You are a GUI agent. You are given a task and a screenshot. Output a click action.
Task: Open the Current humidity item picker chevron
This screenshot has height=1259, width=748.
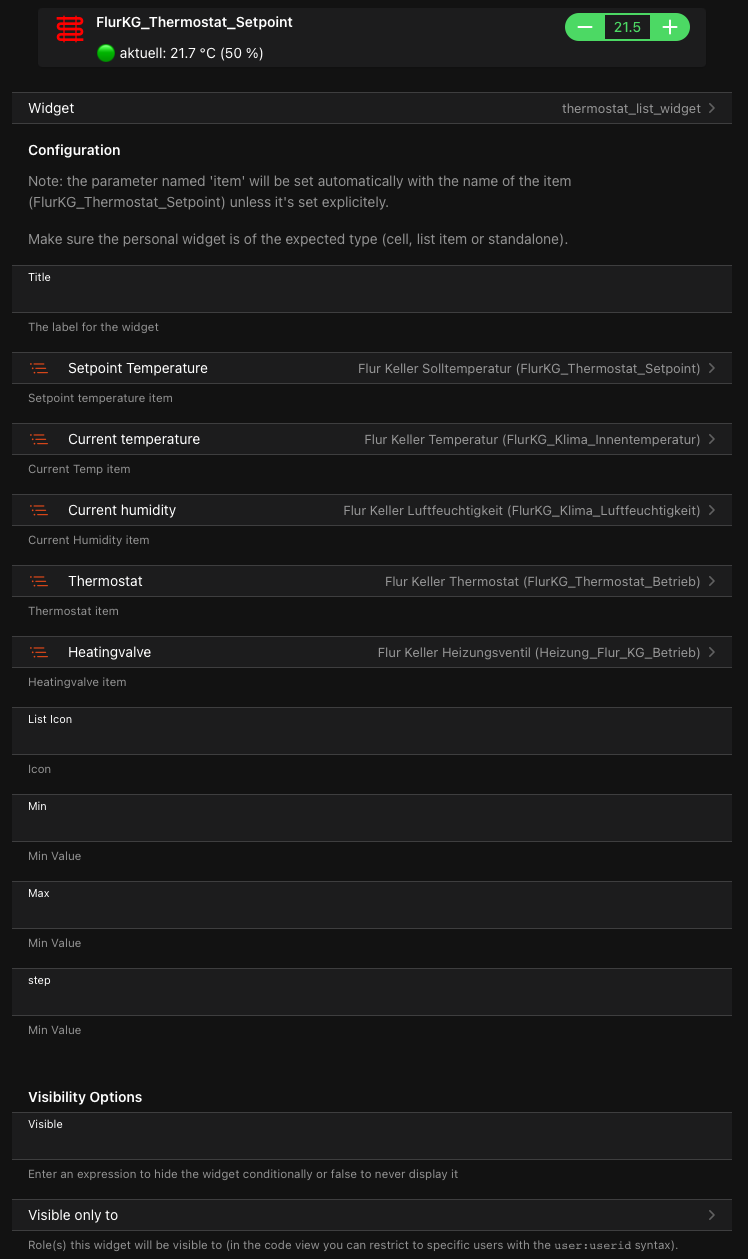(712, 510)
